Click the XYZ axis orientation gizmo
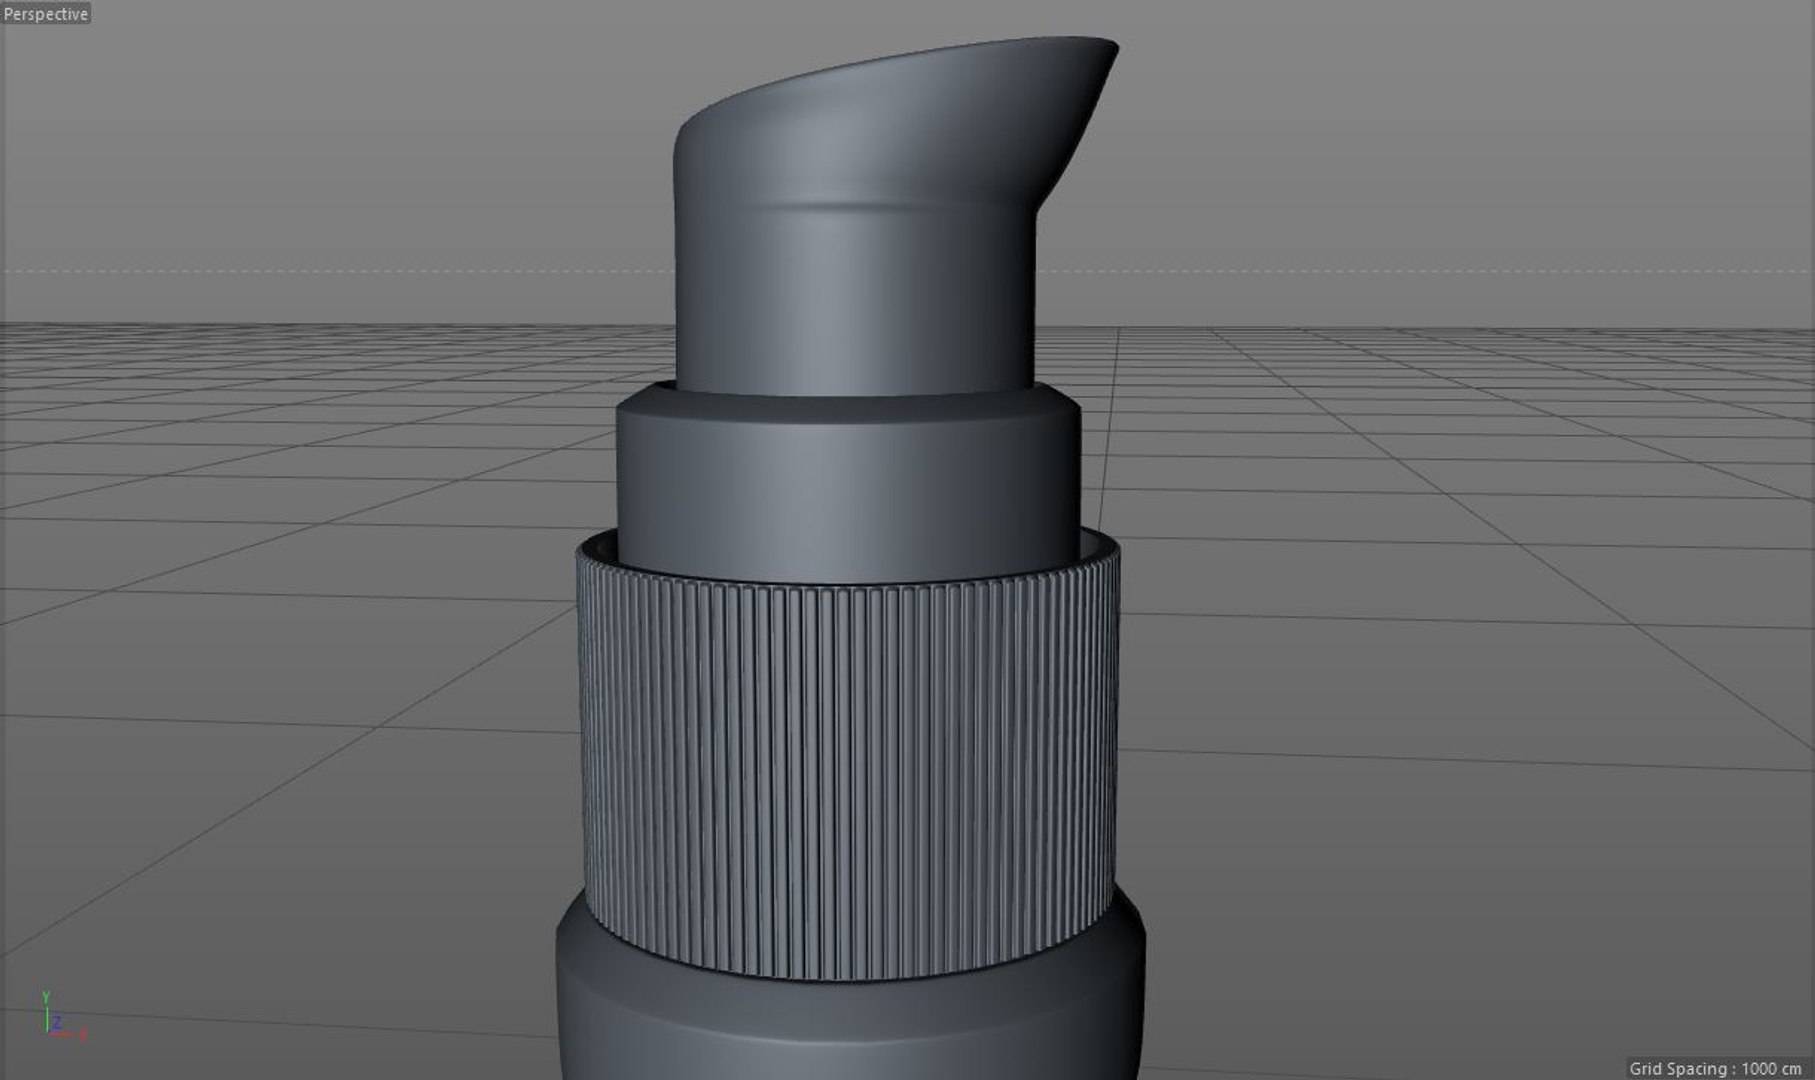Image resolution: width=1815 pixels, height=1080 pixels. coord(62,1016)
